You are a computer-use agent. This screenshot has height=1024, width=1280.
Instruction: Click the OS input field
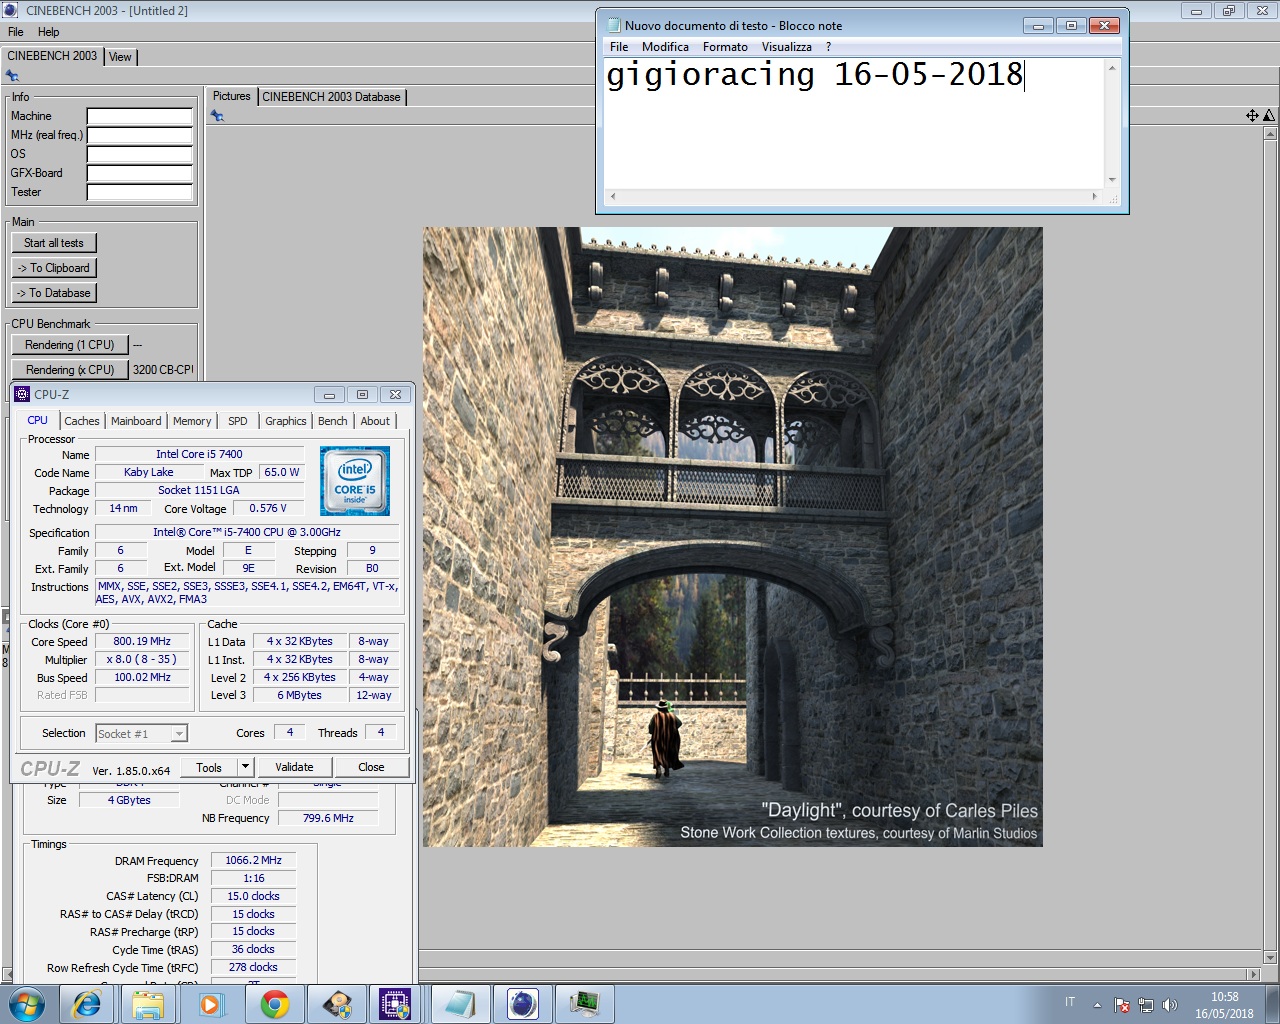pyautogui.click(x=140, y=154)
